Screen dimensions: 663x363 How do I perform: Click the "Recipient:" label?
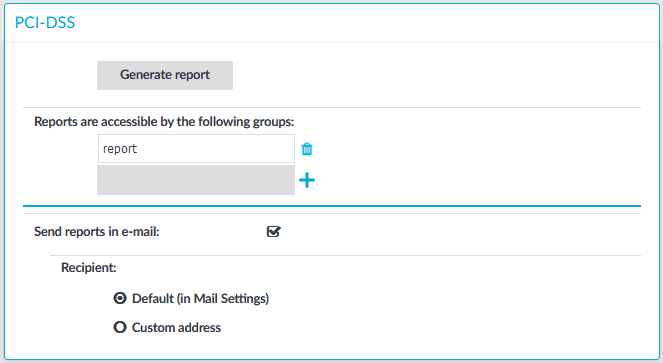pyautogui.click(x=89, y=268)
